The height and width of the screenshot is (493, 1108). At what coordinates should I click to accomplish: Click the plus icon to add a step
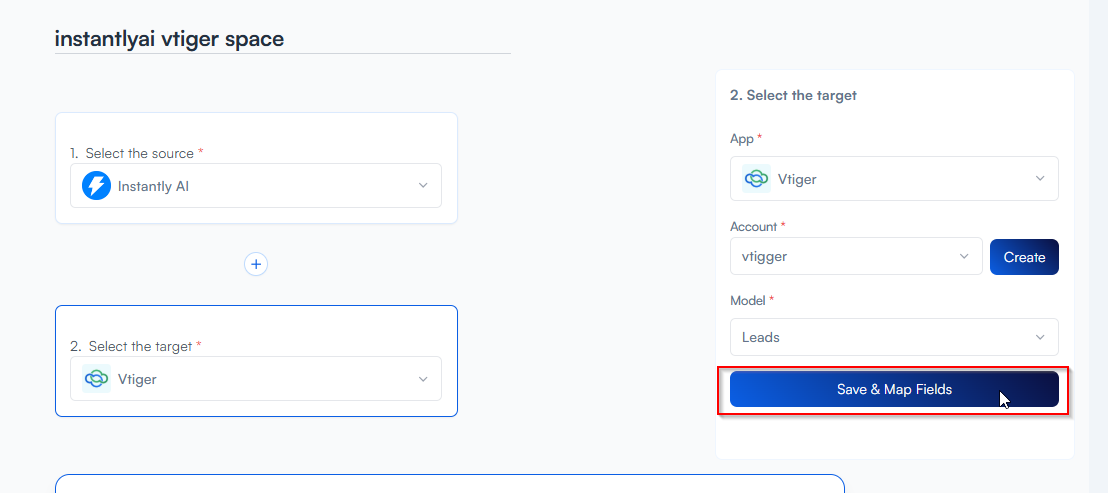pos(256,264)
